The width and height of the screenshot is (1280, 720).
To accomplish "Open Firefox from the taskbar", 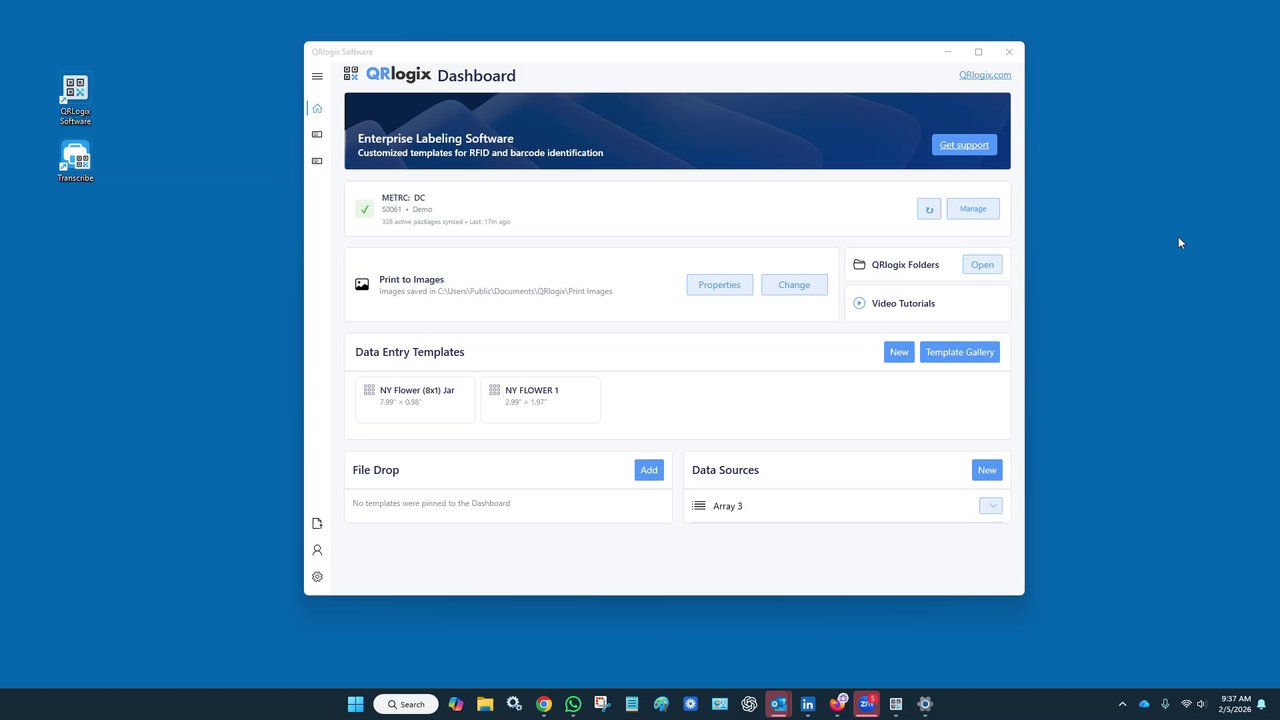I will pyautogui.click(x=837, y=704).
